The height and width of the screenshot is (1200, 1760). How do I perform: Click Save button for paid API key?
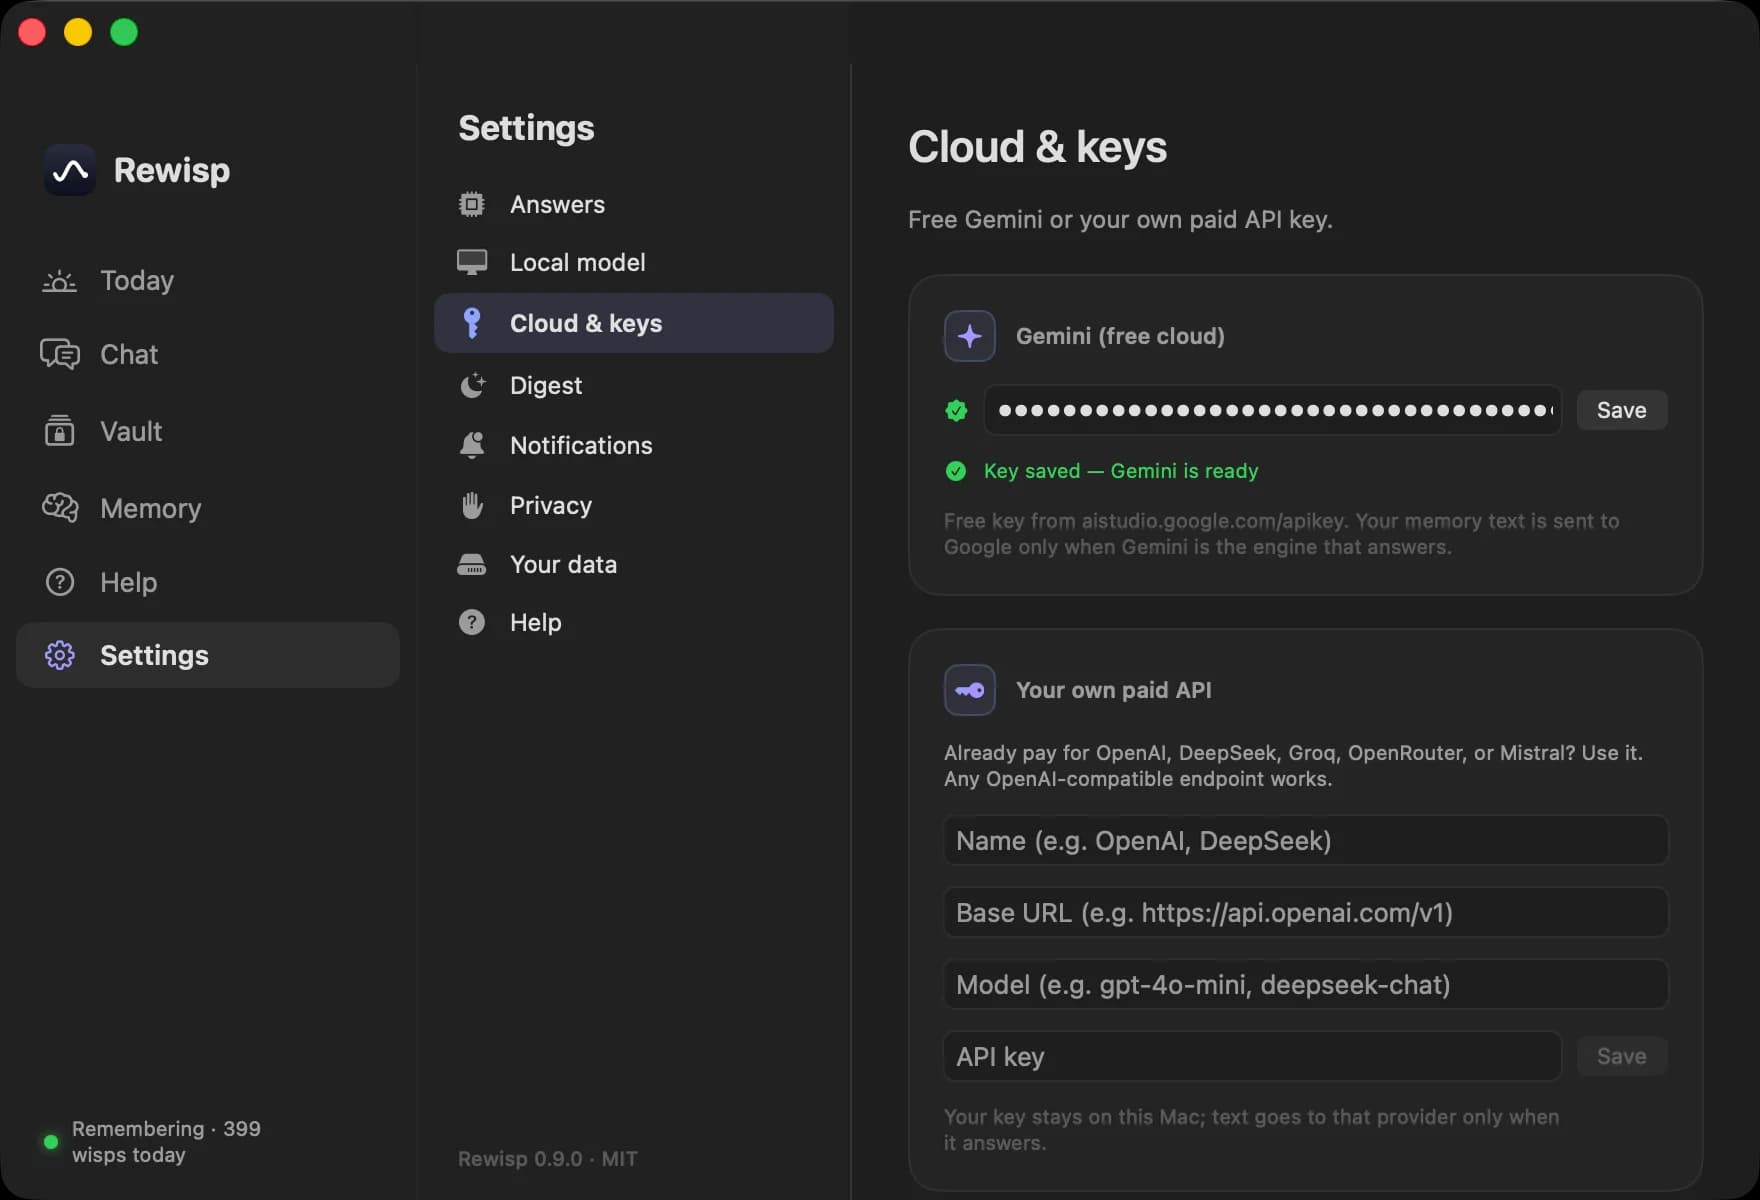[1621, 1056]
